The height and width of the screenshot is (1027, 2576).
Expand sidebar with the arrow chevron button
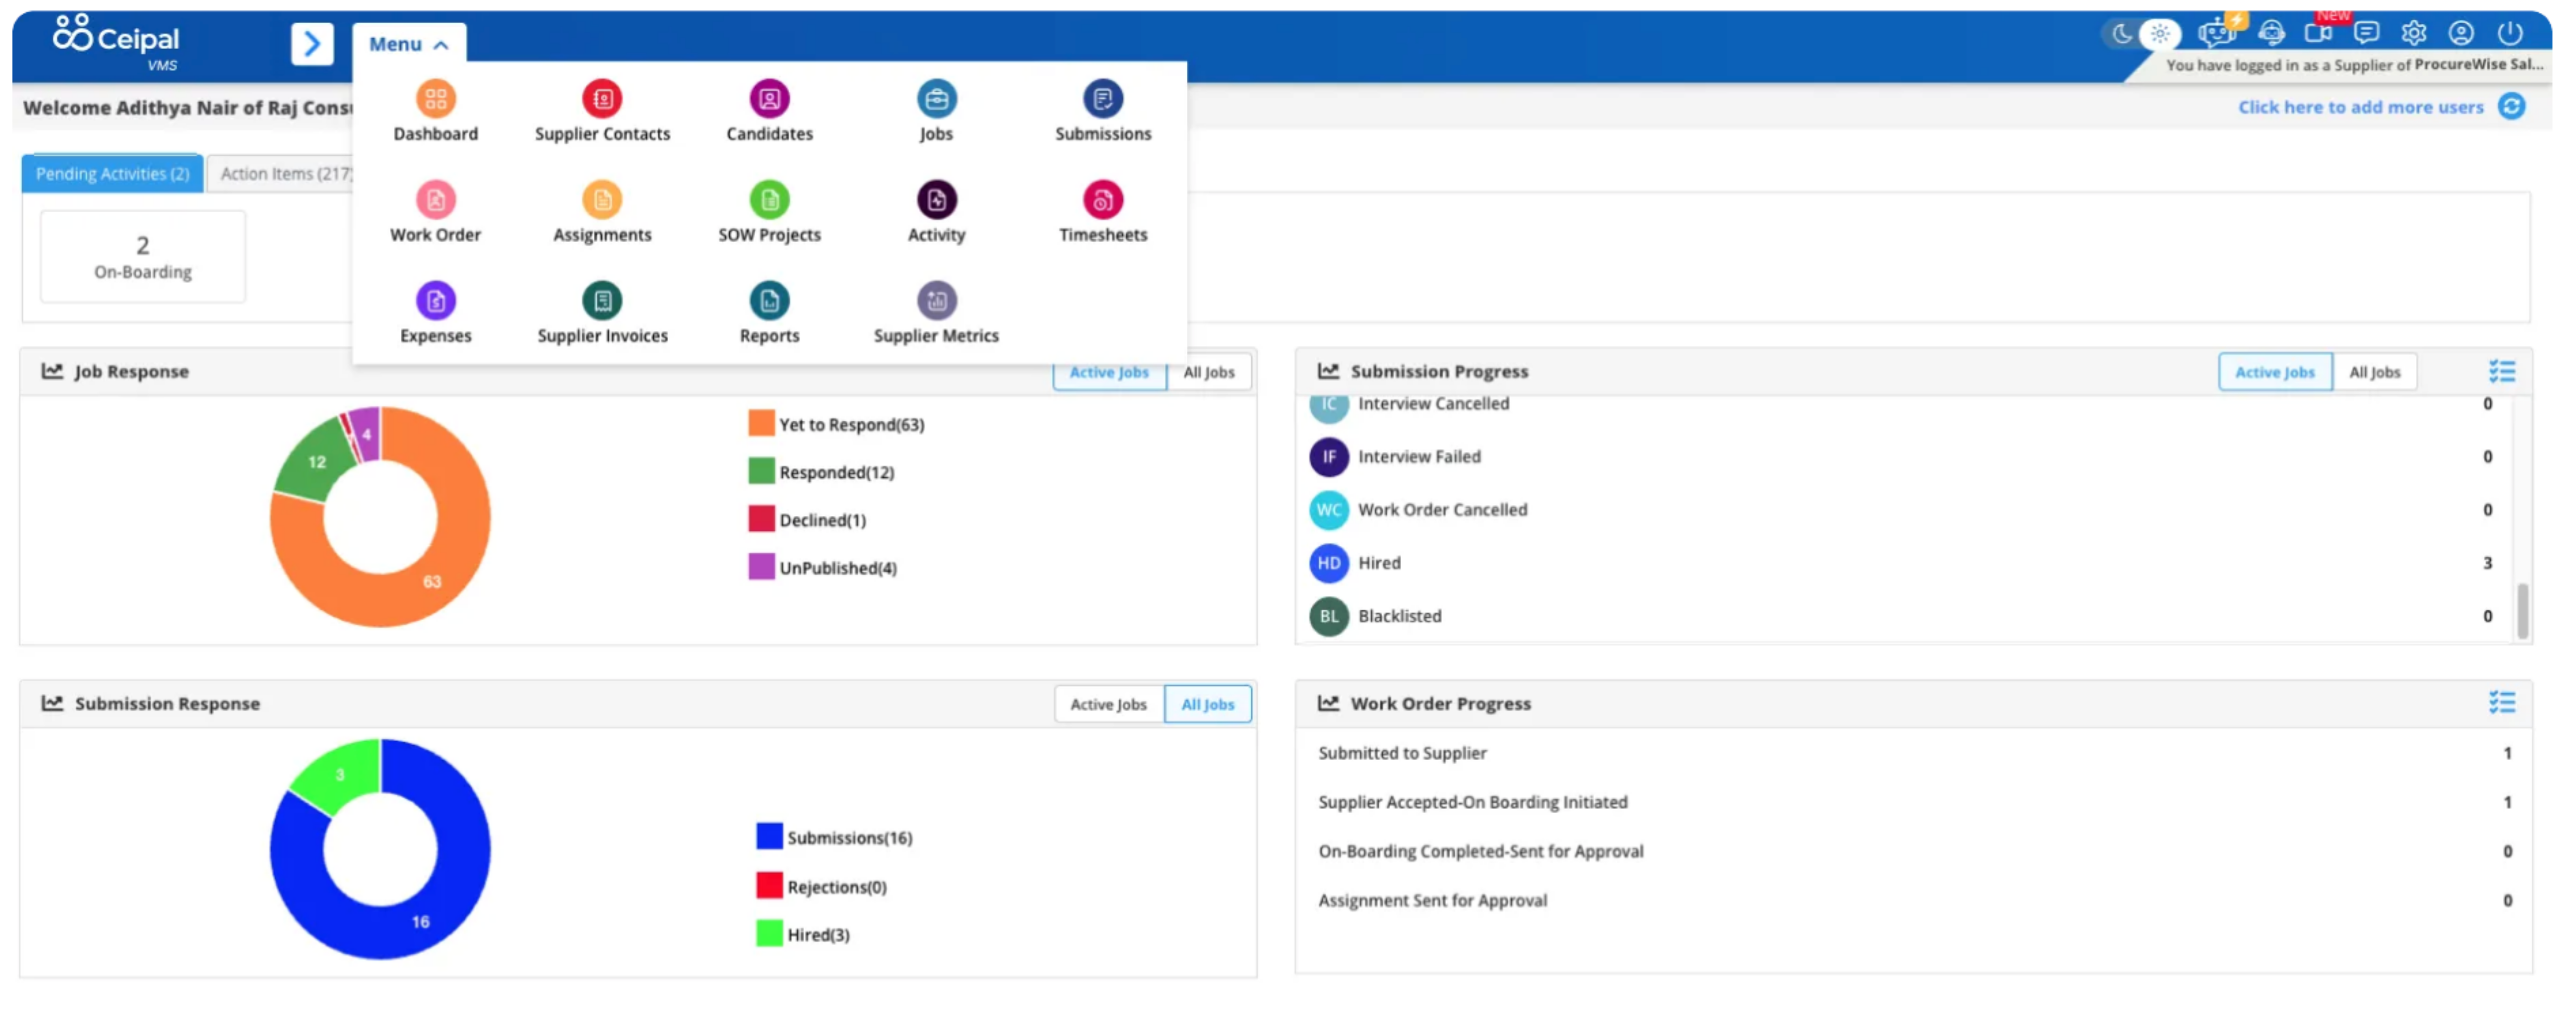pyautogui.click(x=312, y=44)
